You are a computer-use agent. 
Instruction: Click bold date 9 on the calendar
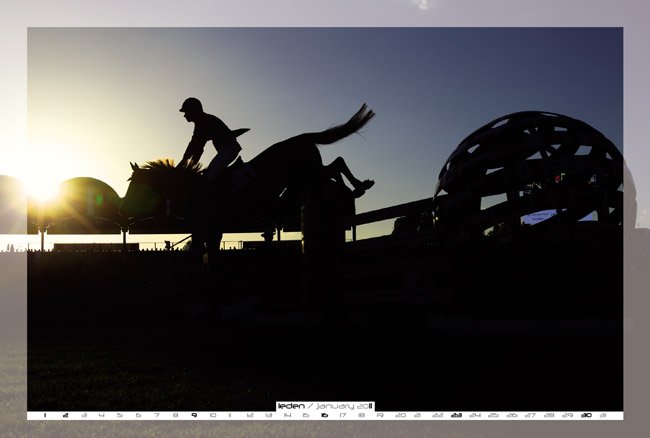[193, 415]
